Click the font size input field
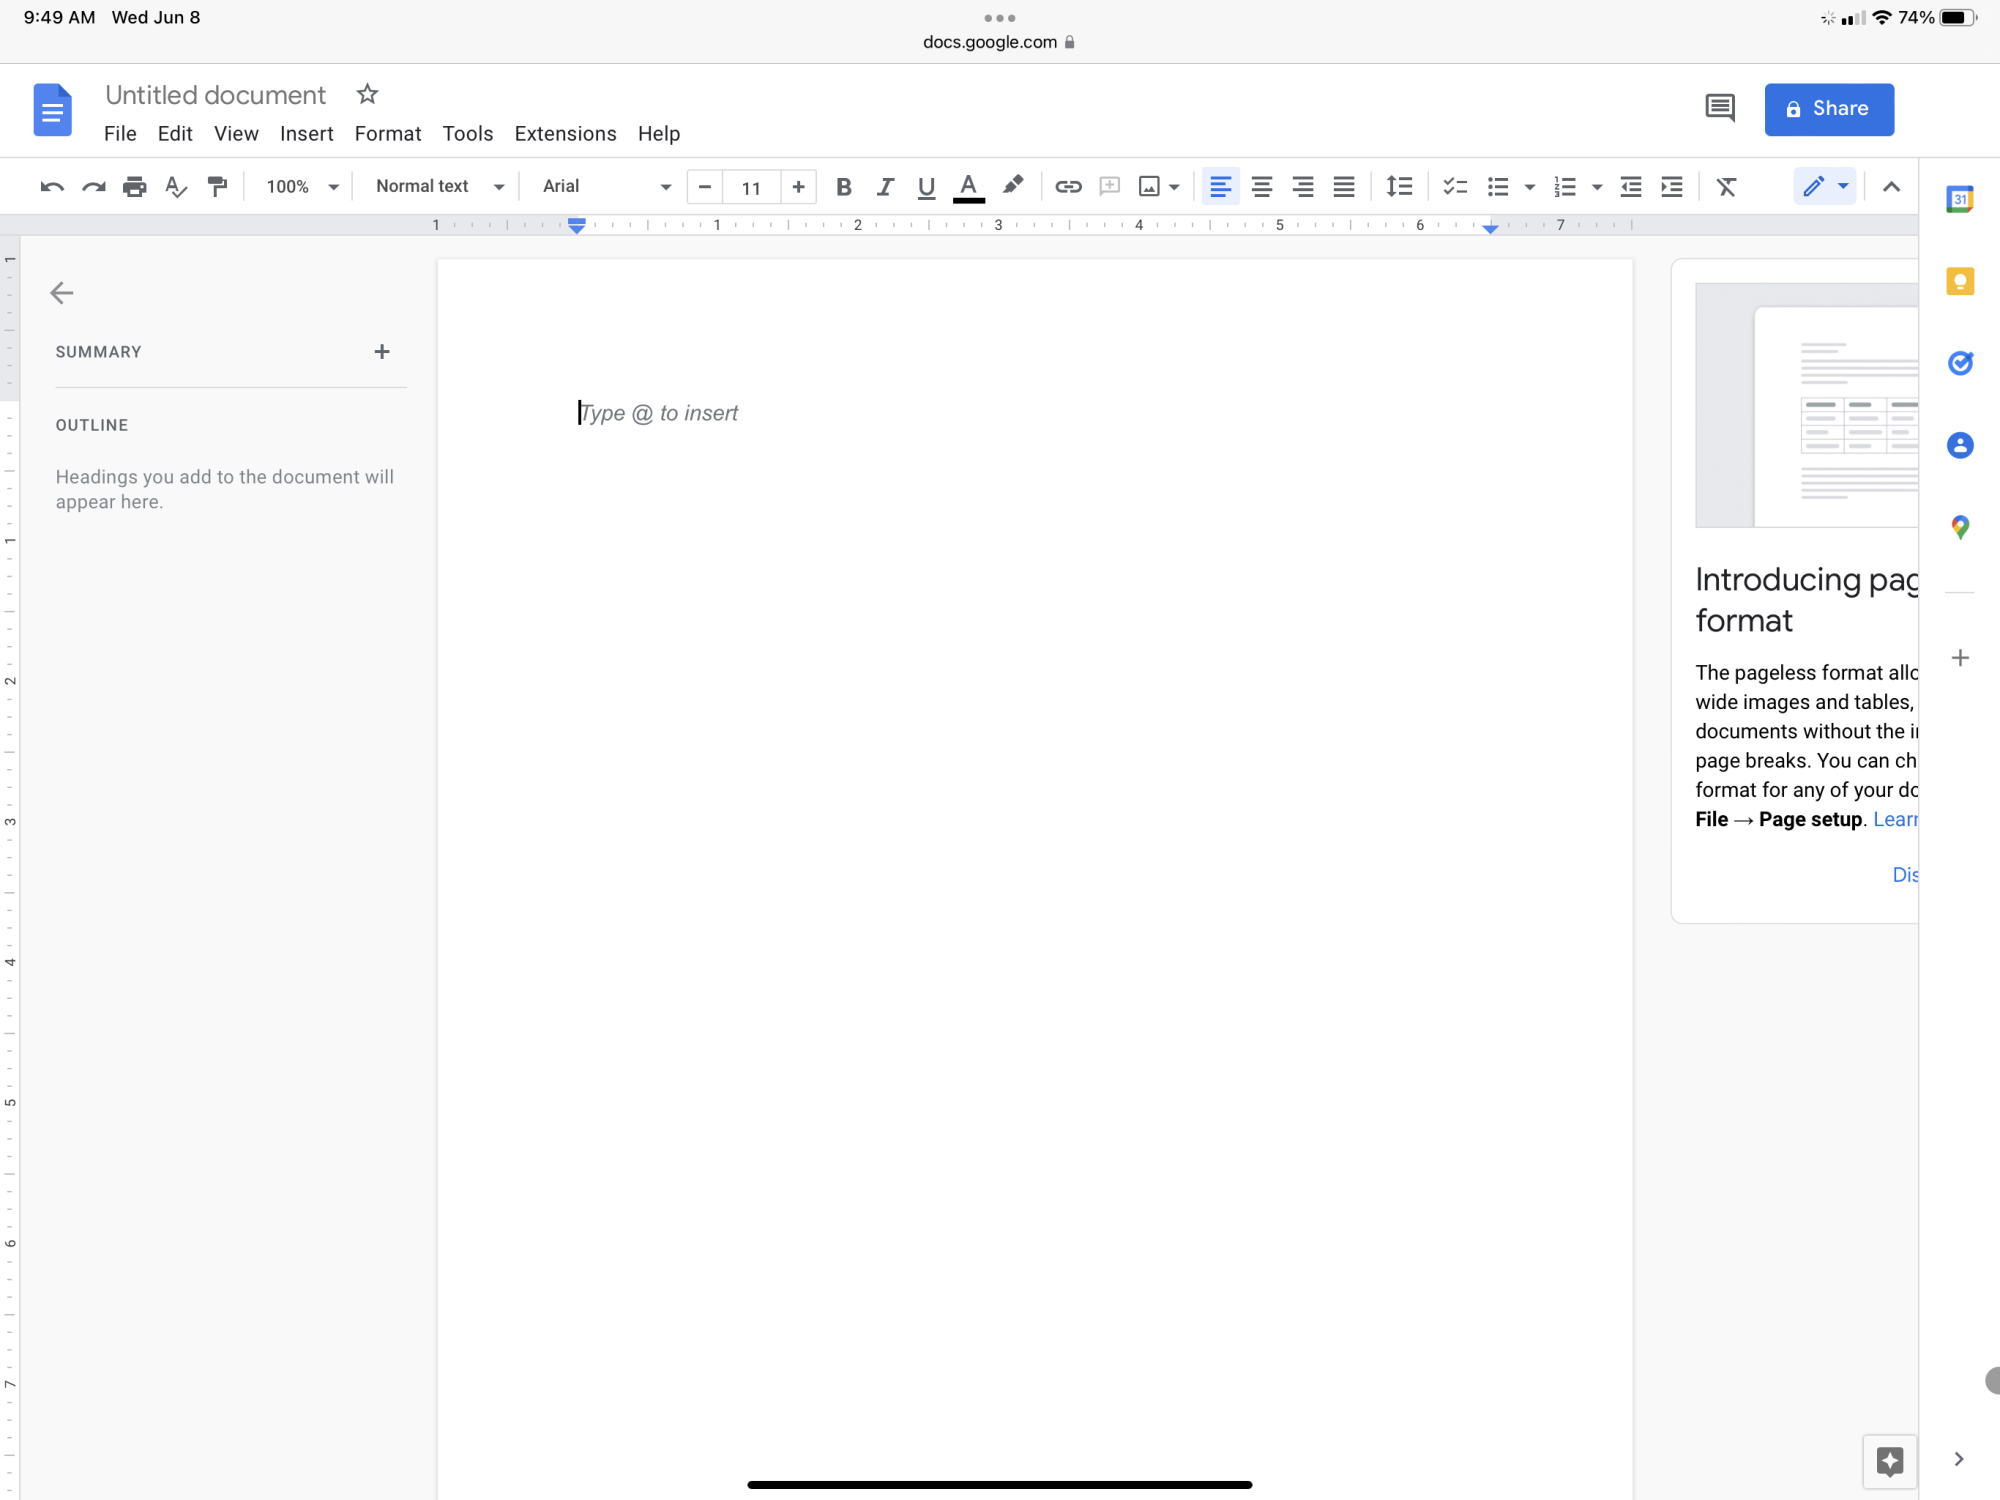 point(751,187)
